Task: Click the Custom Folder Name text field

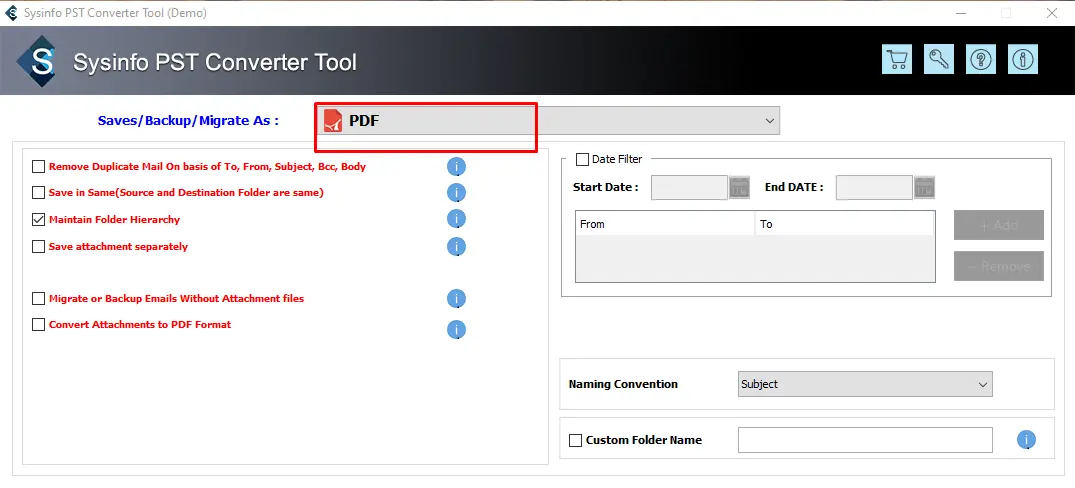Action: click(865, 440)
